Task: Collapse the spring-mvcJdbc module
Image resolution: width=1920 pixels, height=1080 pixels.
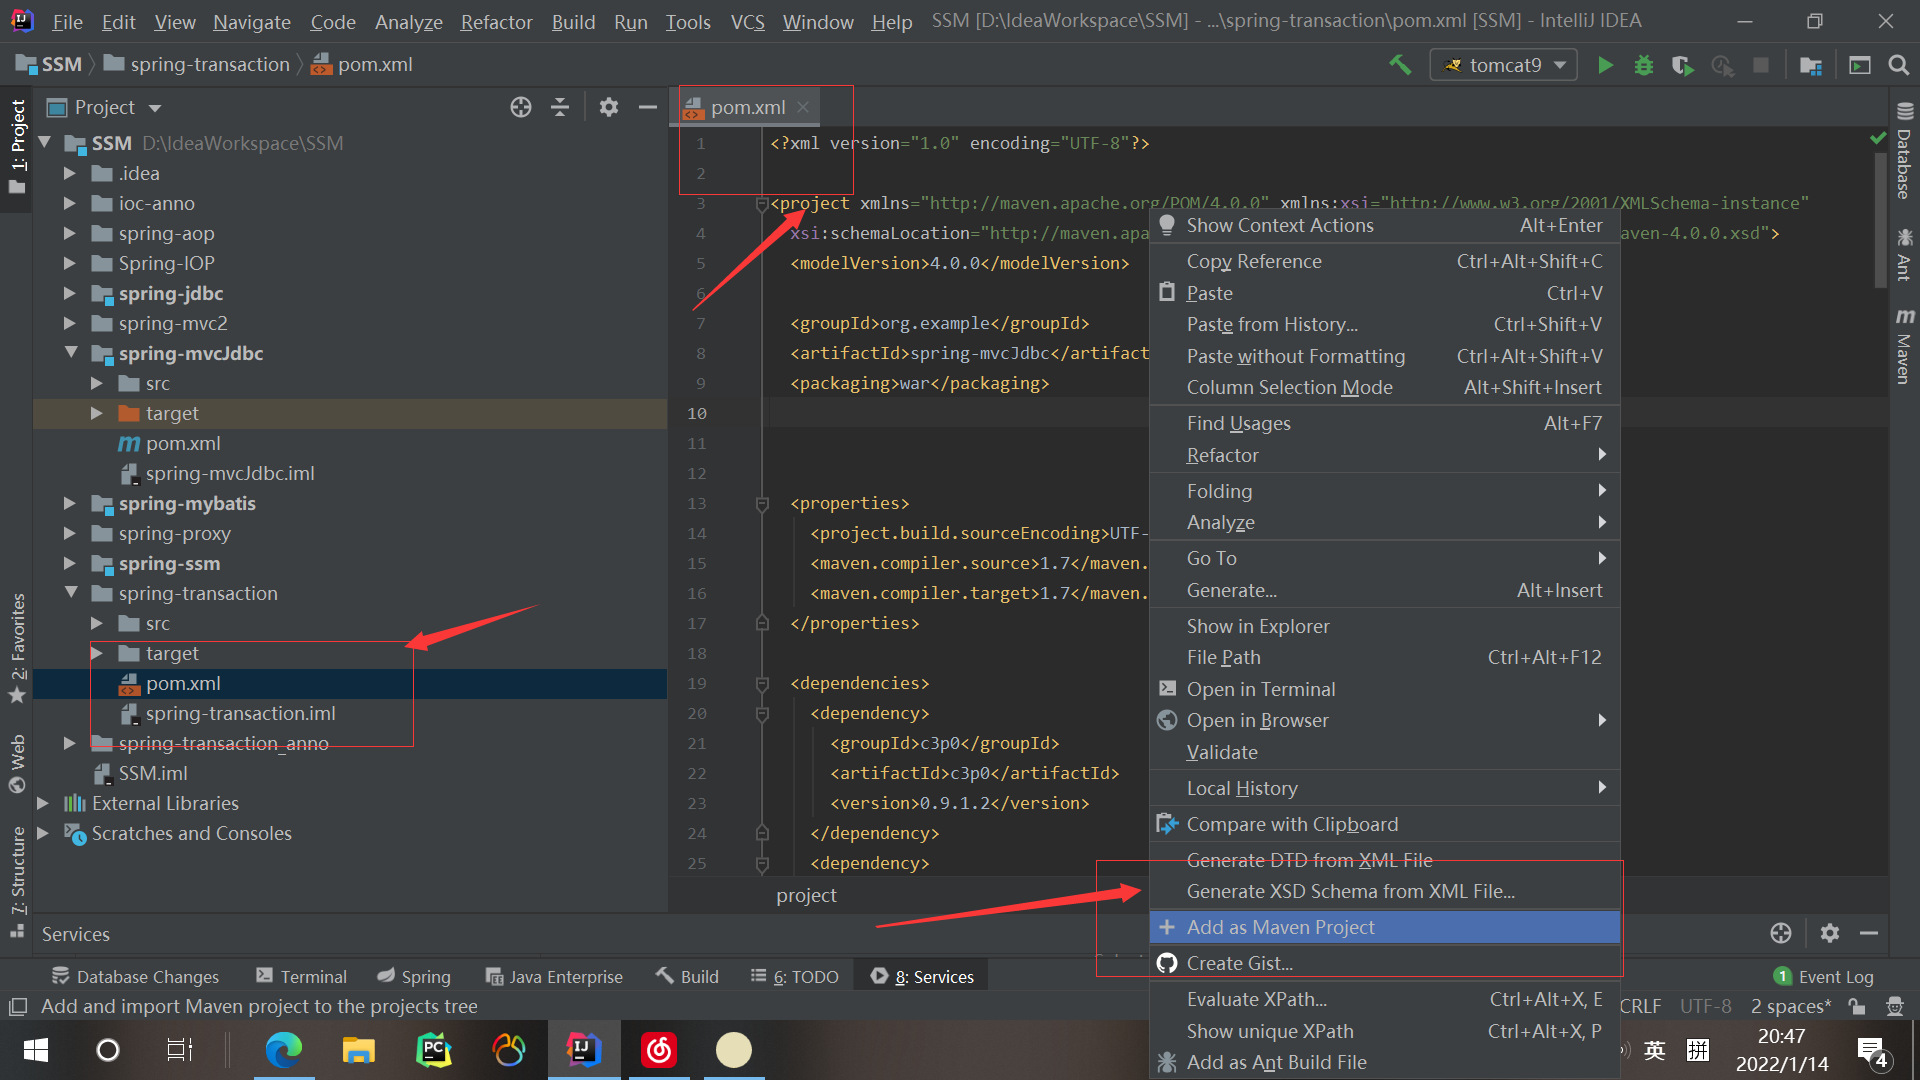Action: pos(70,353)
